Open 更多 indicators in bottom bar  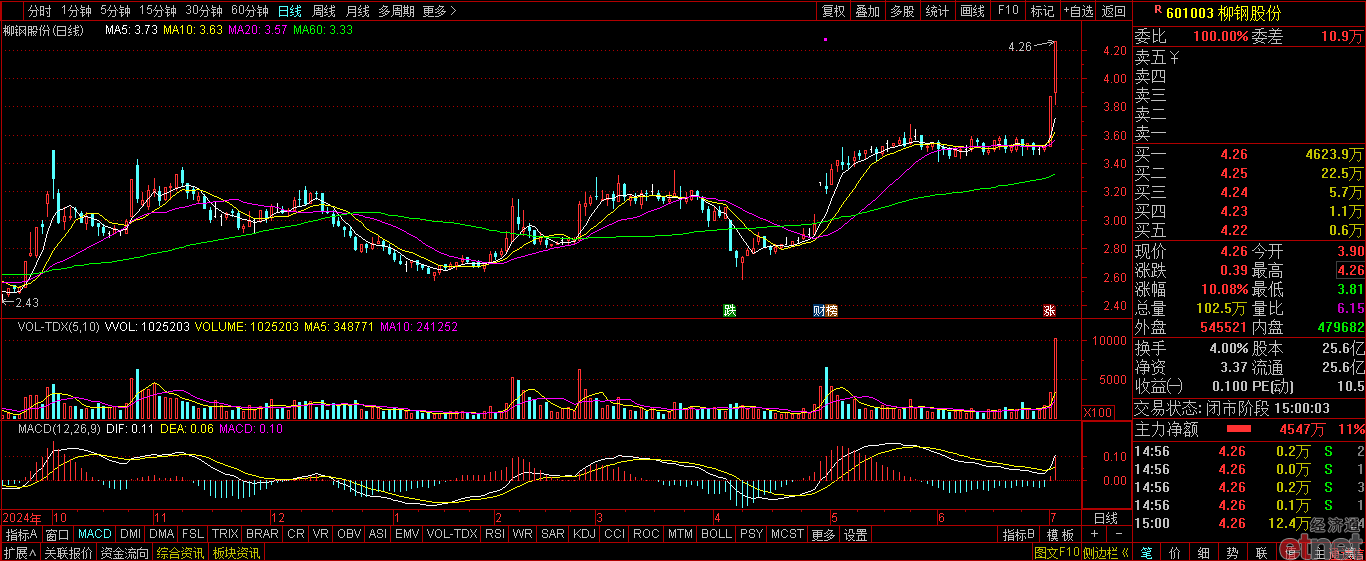coord(823,535)
